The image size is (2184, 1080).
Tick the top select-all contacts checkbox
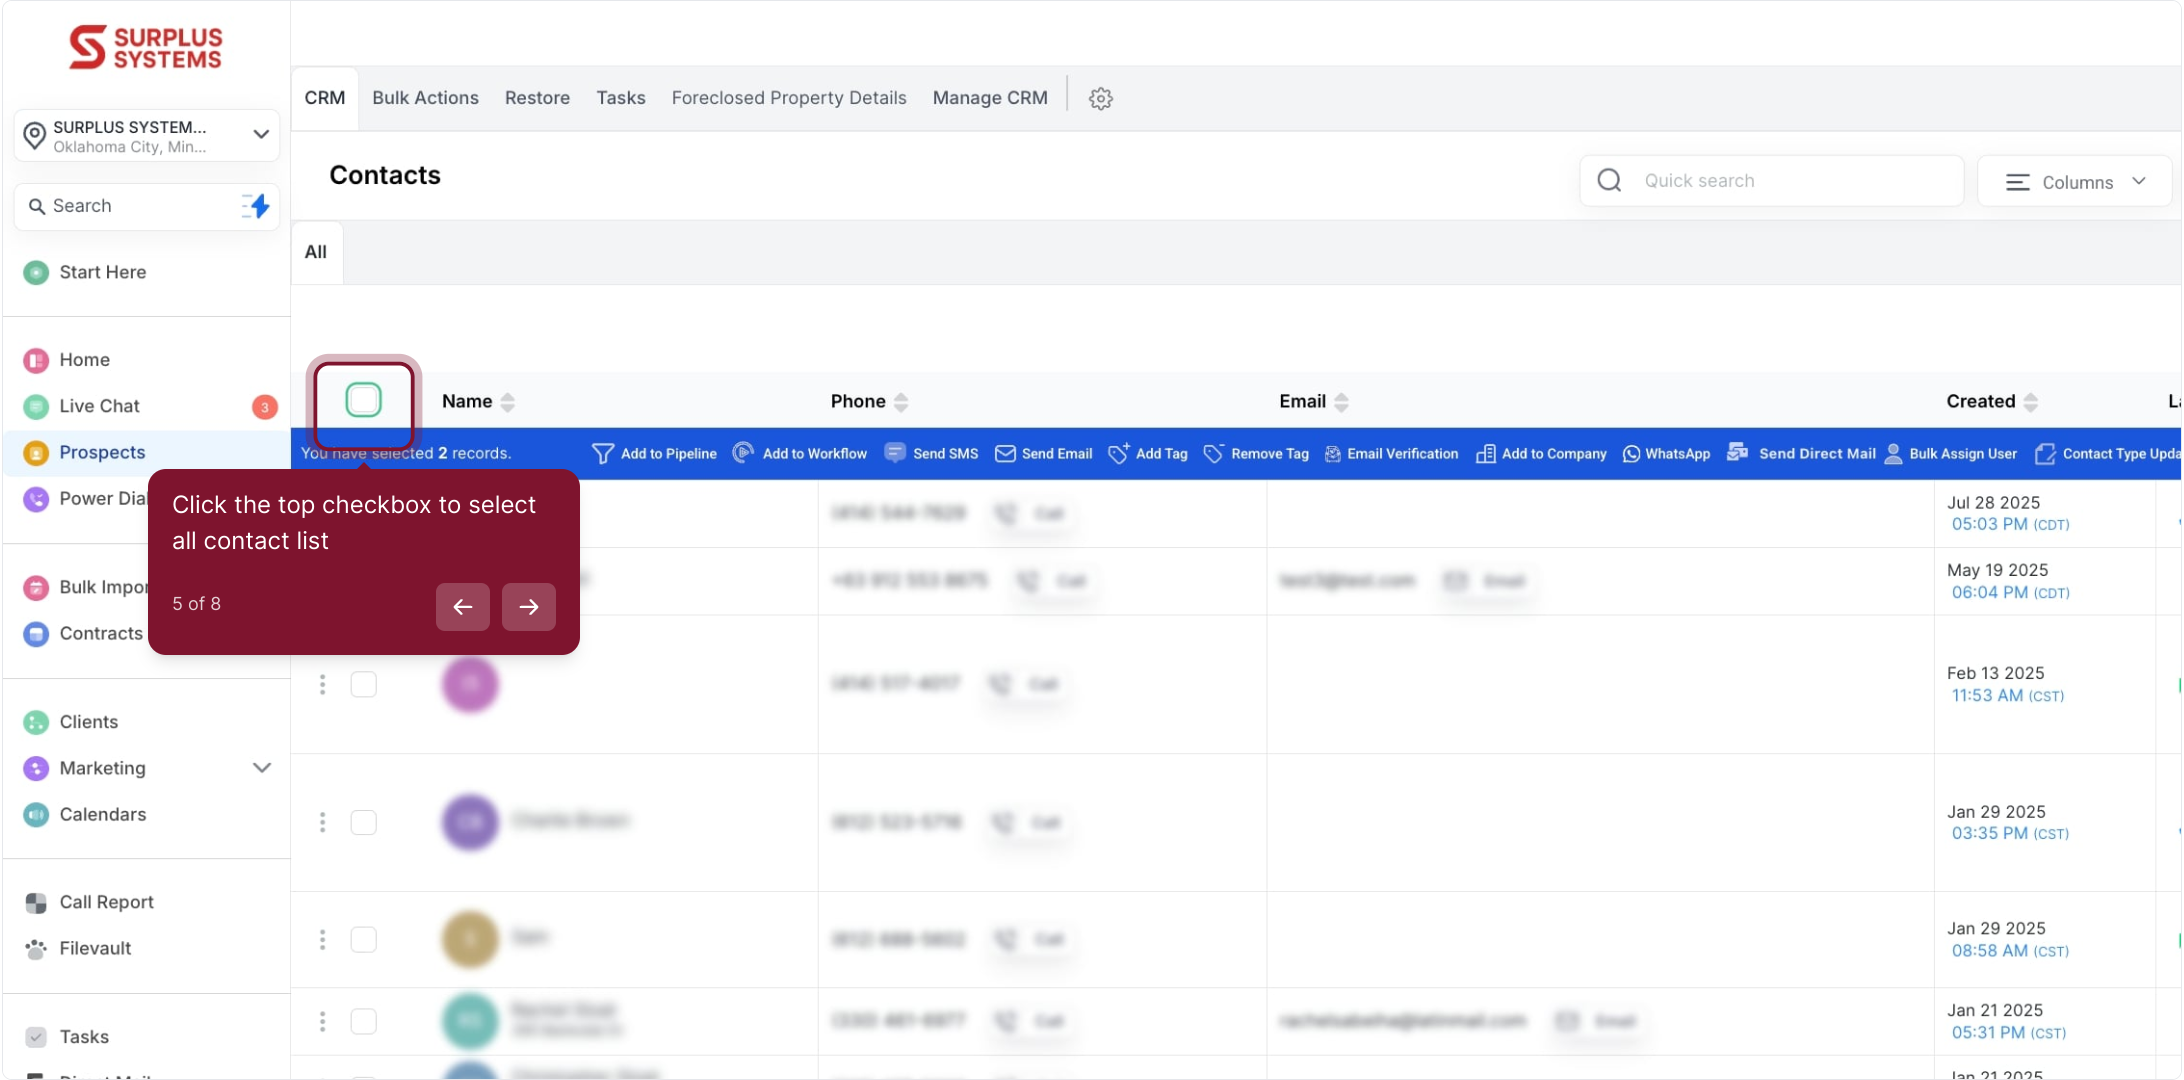click(363, 400)
